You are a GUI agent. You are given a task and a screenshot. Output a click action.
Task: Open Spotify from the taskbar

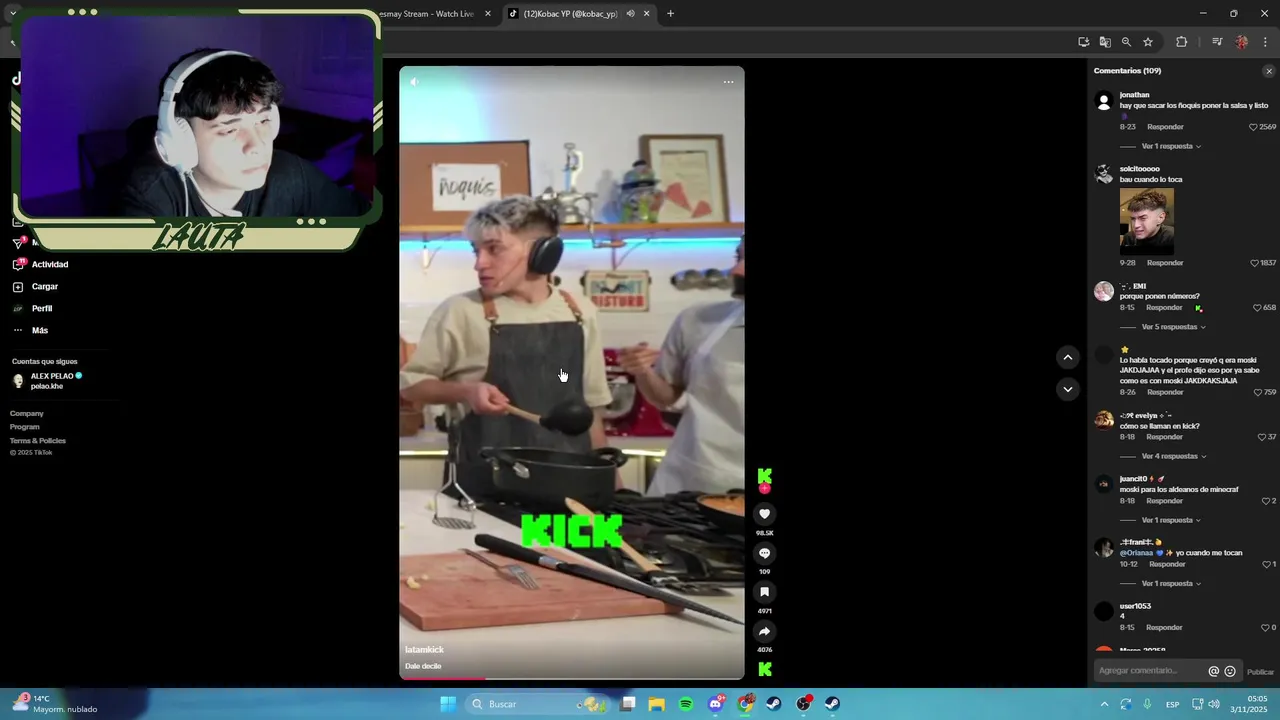[686, 704]
